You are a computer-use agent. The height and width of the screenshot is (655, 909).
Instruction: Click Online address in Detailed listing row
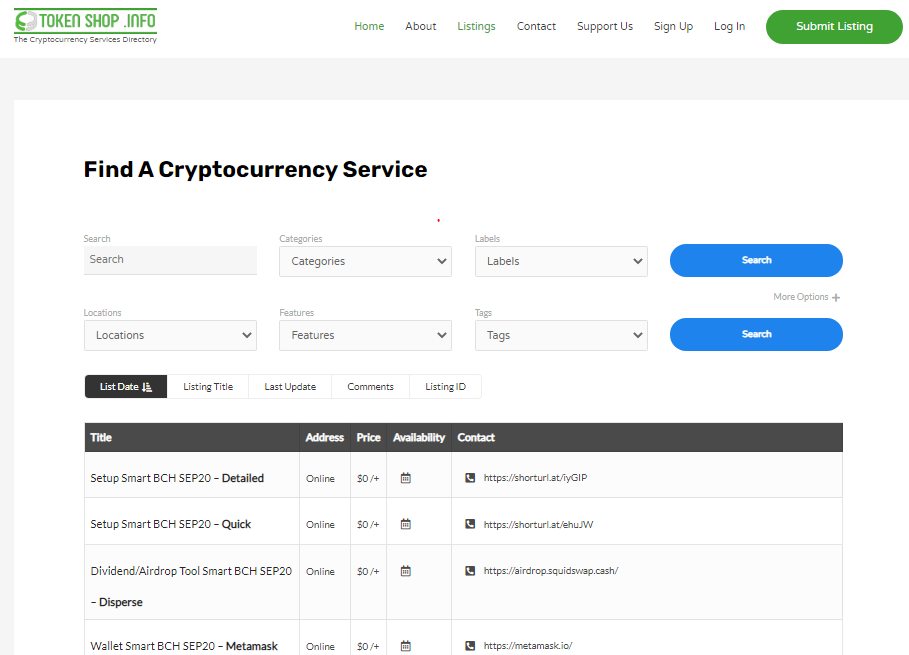[x=321, y=479]
